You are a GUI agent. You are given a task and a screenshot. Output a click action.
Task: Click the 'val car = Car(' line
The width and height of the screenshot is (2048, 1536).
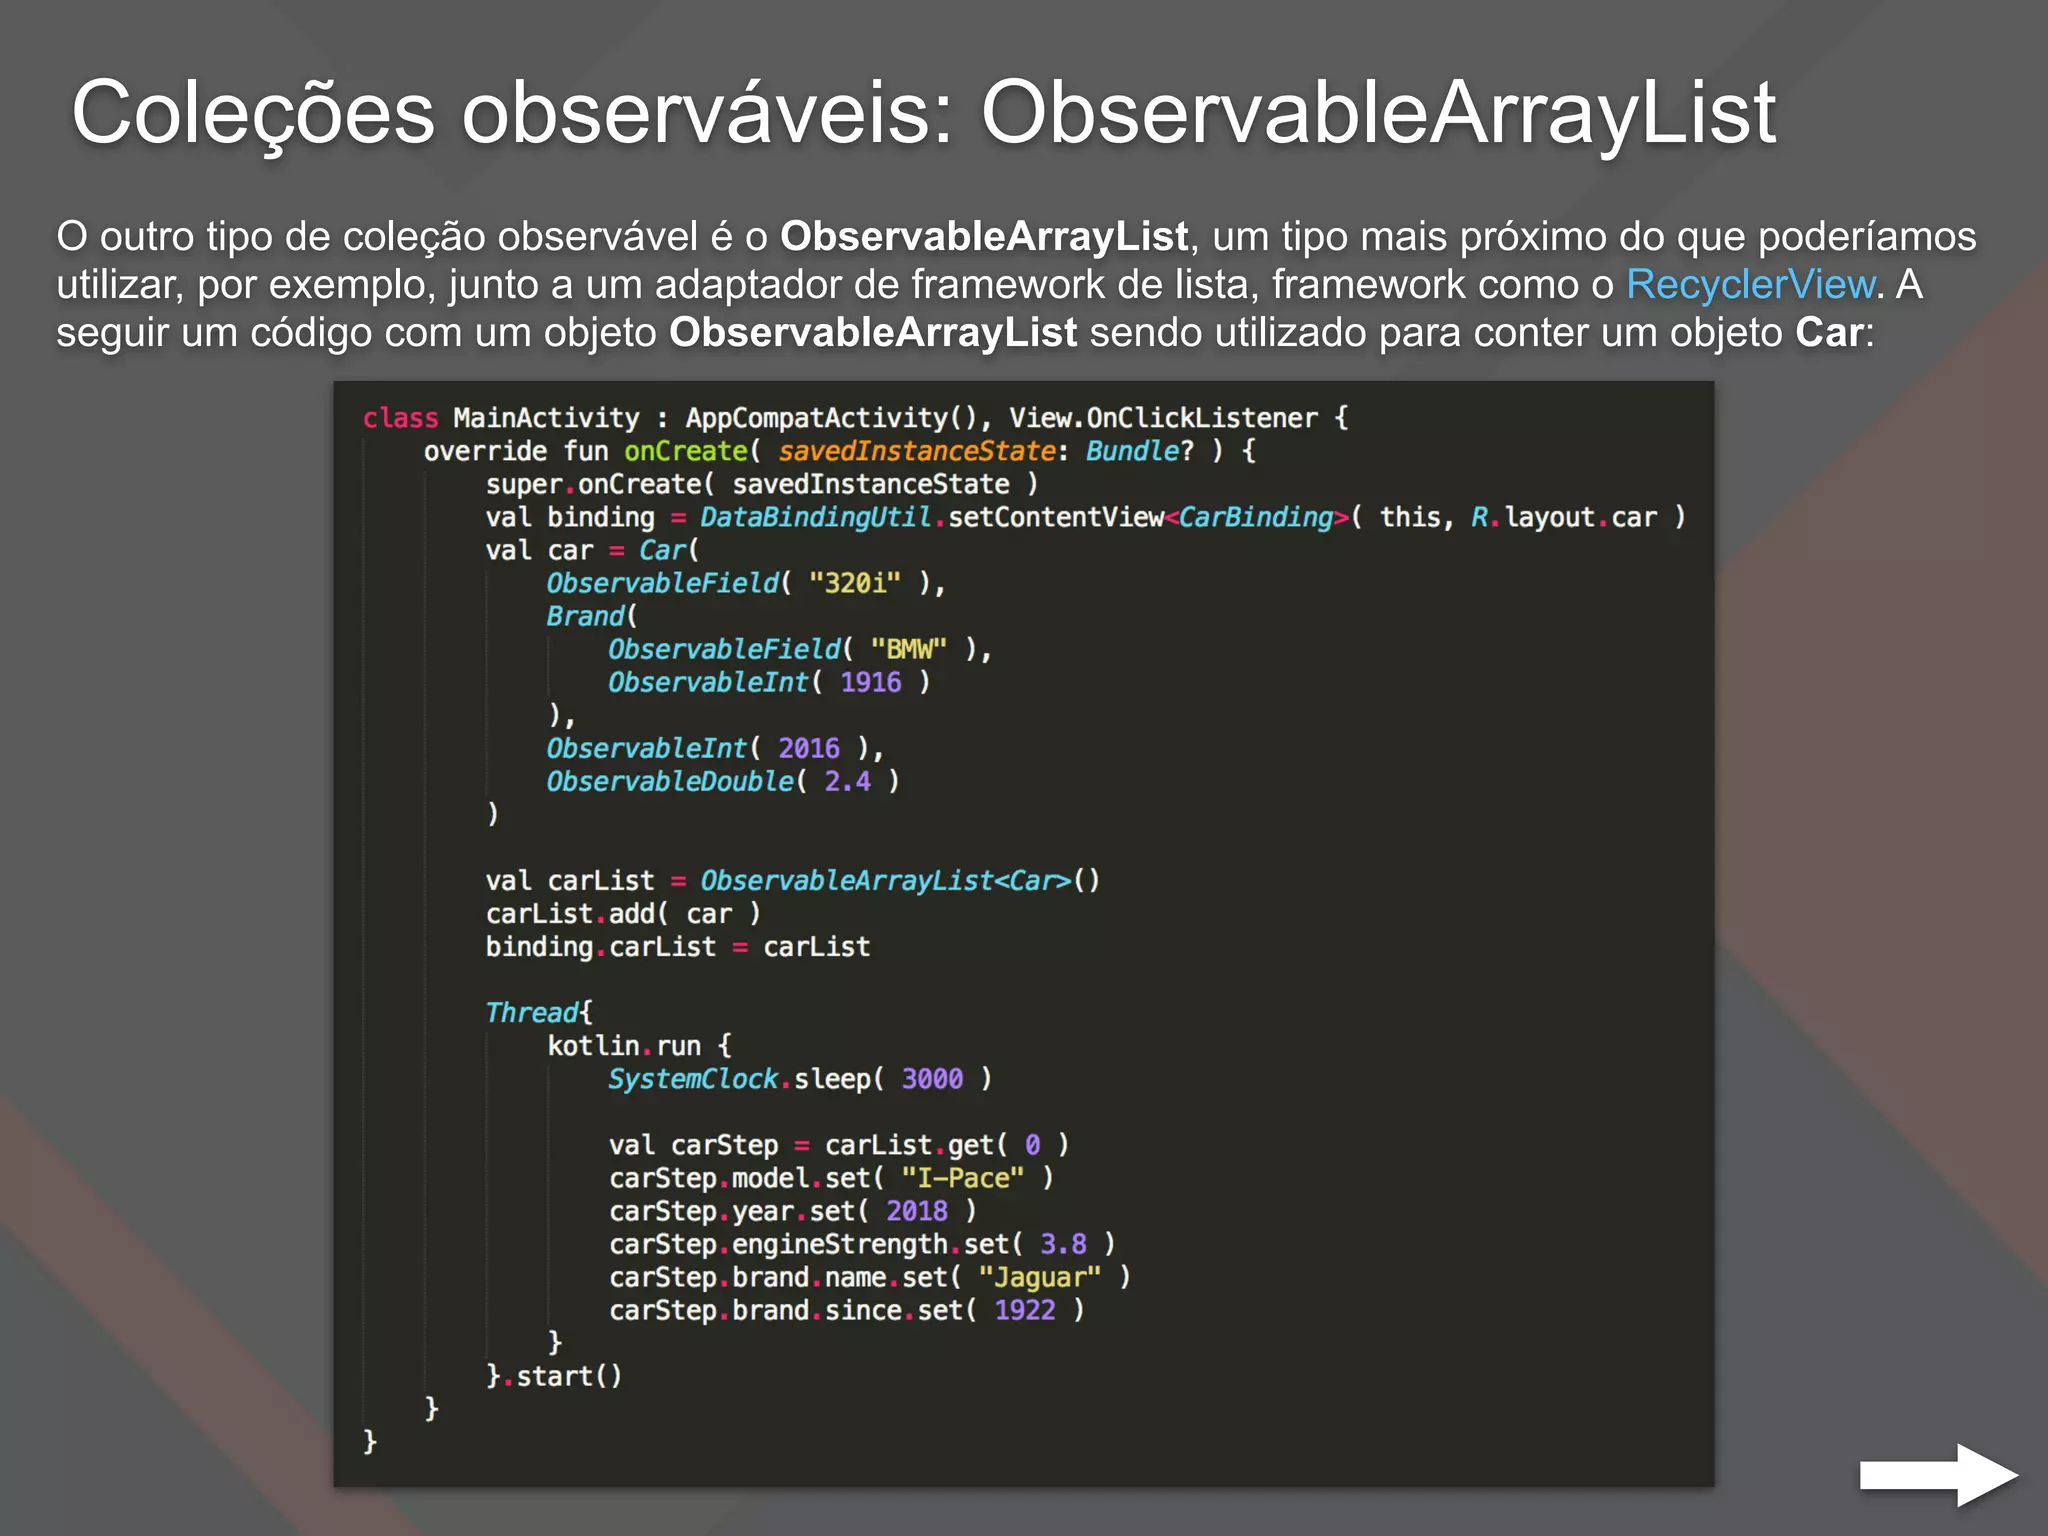coord(593,550)
